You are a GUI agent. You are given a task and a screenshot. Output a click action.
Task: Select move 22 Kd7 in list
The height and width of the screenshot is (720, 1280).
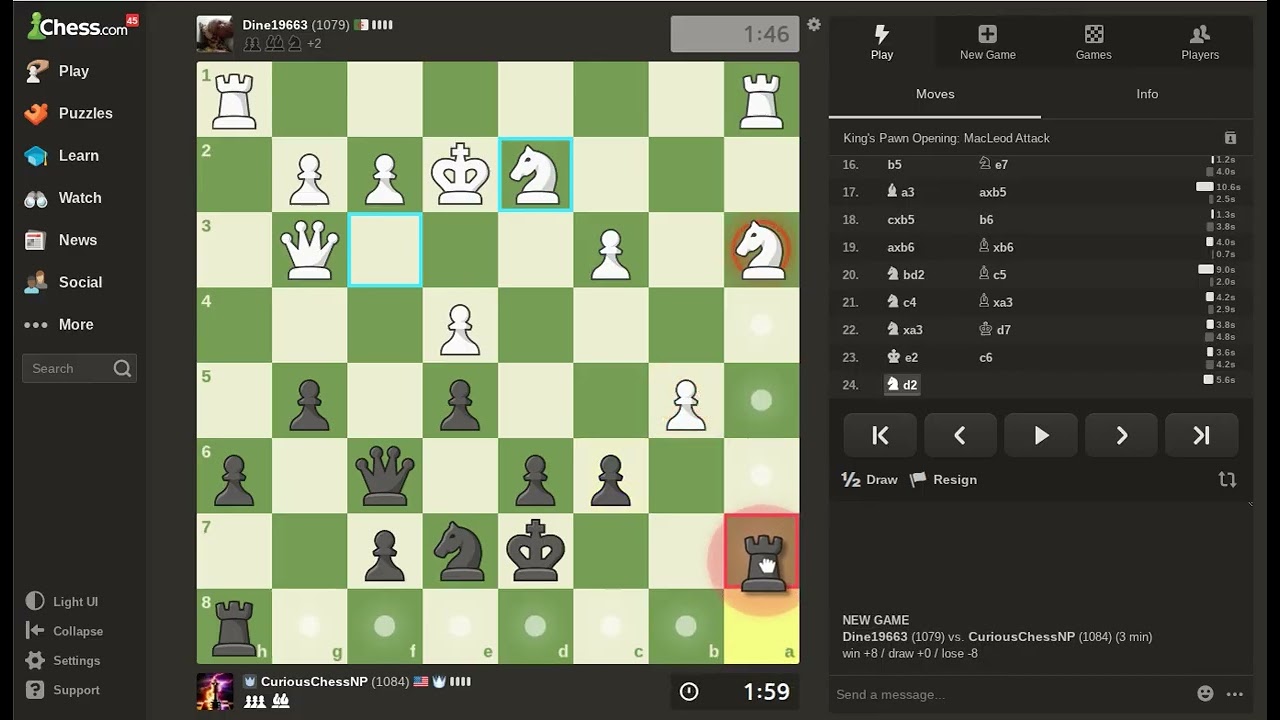pyautogui.click(x=995, y=329)
